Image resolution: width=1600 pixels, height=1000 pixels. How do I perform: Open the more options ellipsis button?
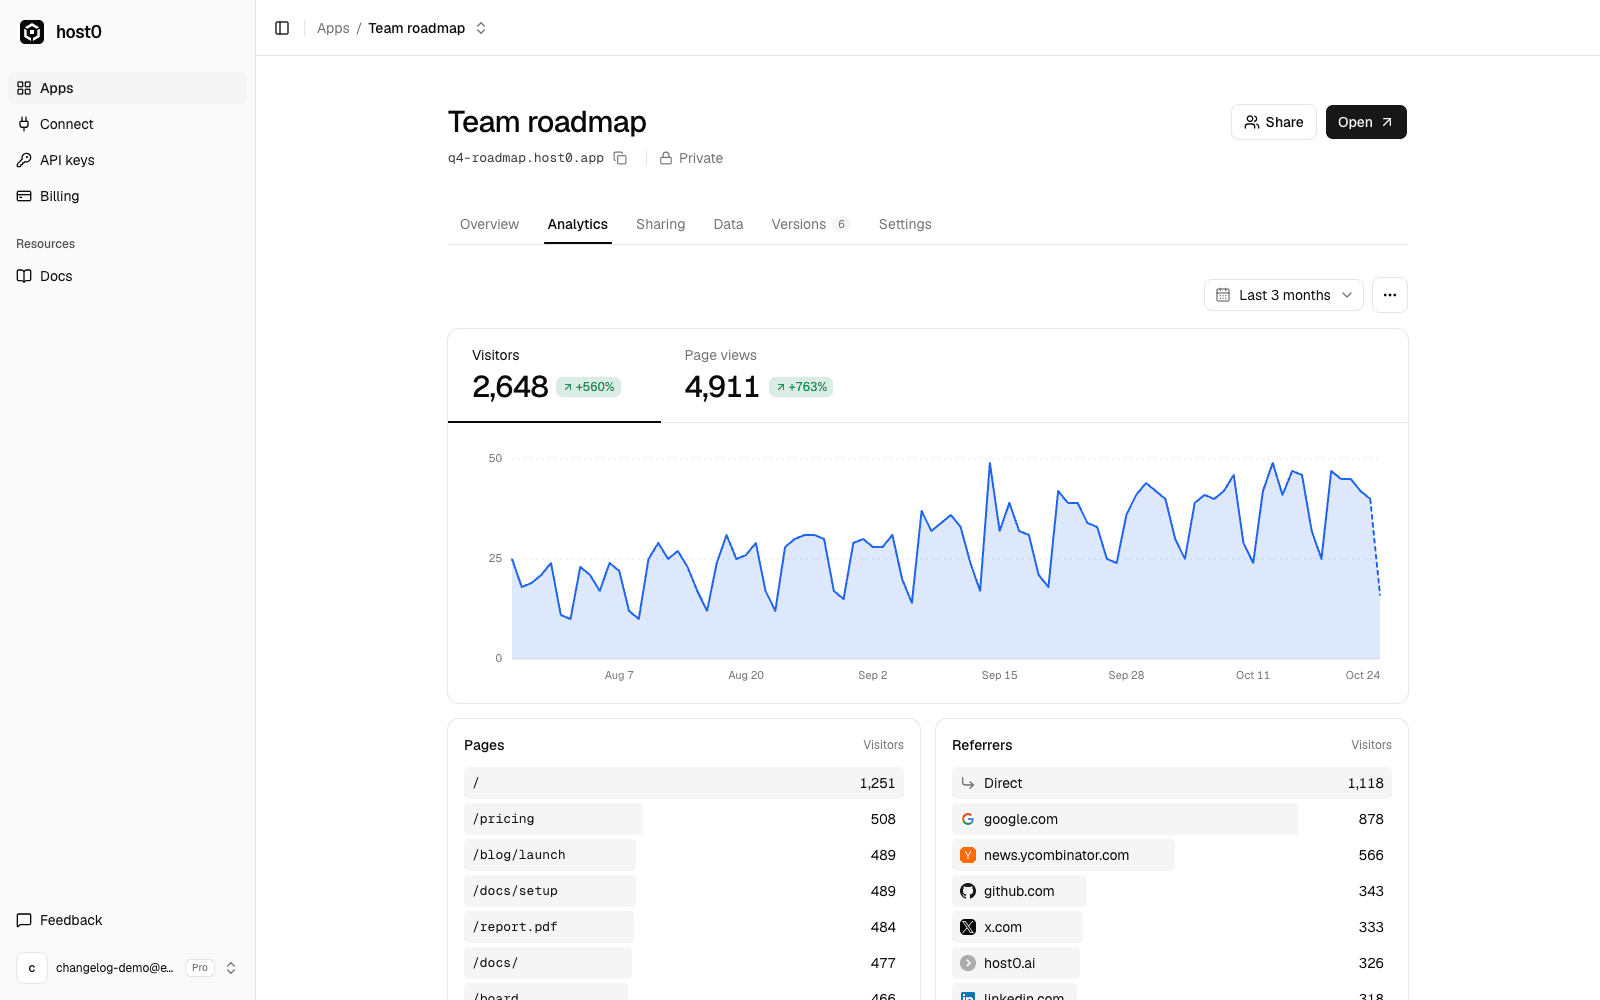pos(1390,295)
